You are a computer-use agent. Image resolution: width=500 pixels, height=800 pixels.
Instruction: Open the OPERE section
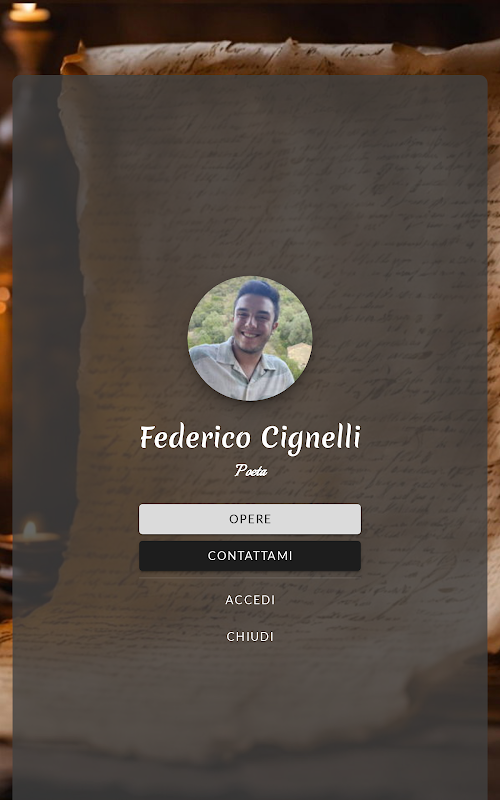[x=249, y=519]
